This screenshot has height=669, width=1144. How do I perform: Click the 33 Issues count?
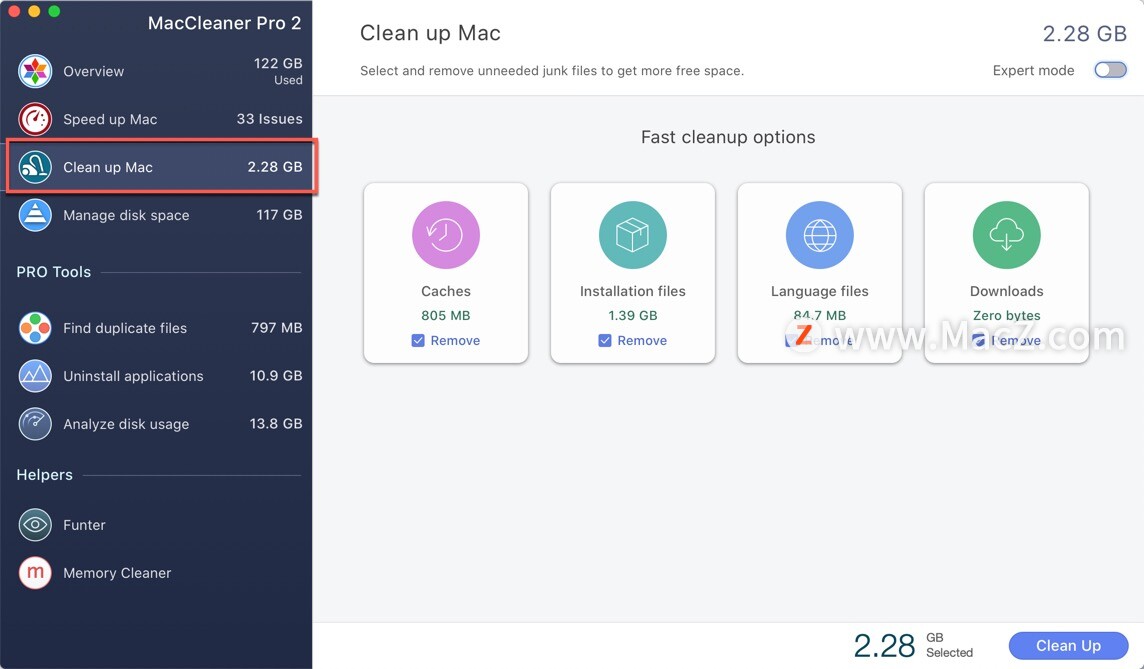pos(269,119)
